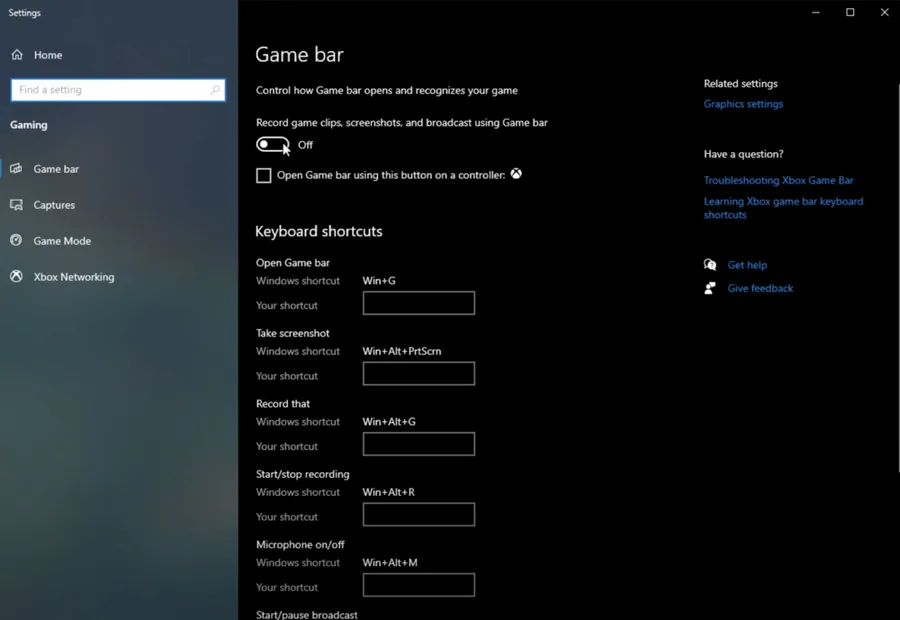Open the Captures settings section
Image resolution: width=900 pixels, height=620 pixels.
pyautogui.click(x=54, y=205)
